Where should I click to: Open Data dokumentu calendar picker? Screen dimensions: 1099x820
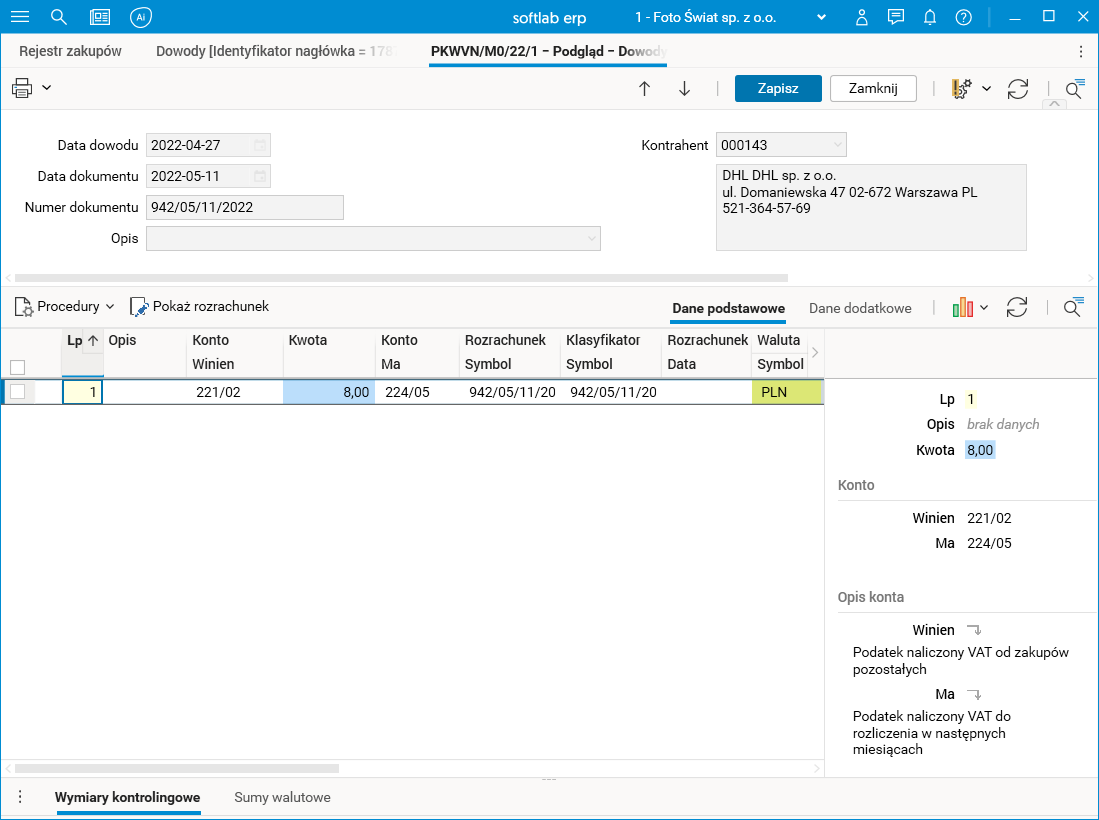coord(260,176)
